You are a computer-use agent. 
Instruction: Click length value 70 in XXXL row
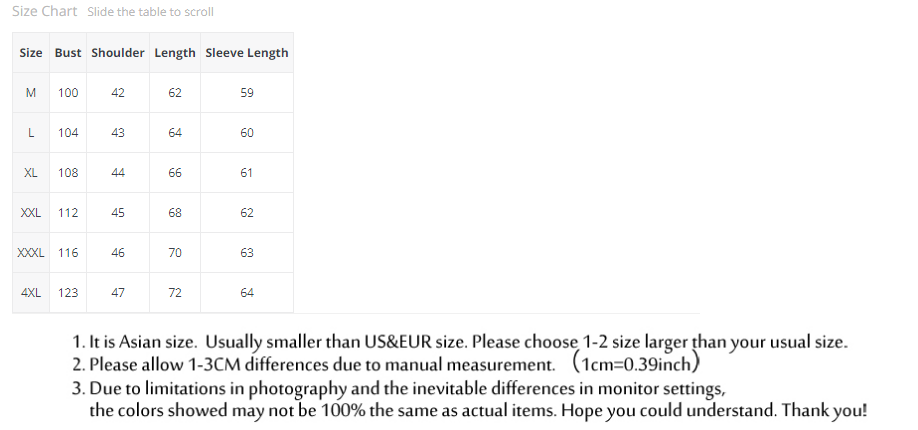[175, 253]
